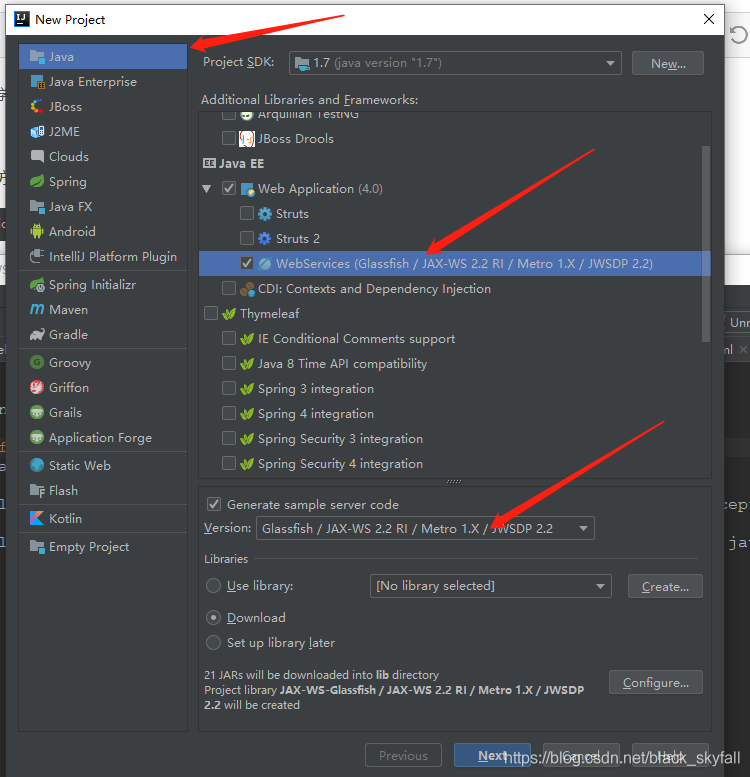Click the Struts 2 gear icon

click(x=265, y=238)
